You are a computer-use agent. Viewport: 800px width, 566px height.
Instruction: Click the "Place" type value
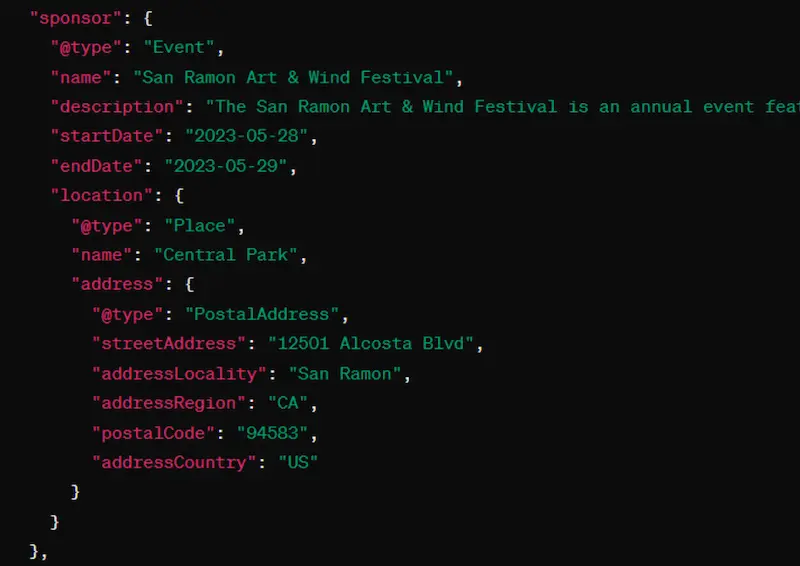coord(205,225)
